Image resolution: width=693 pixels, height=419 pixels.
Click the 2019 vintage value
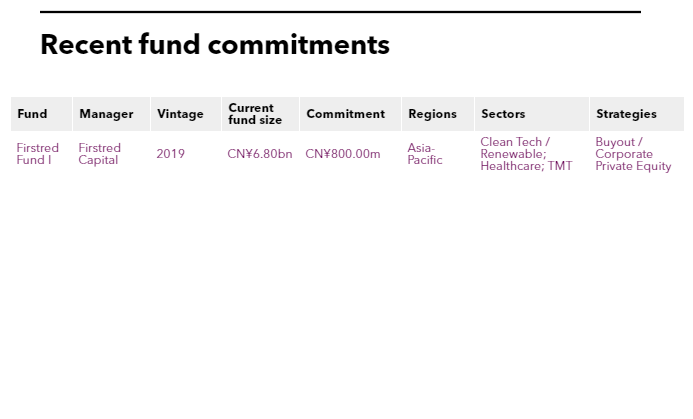coord(170,154)
